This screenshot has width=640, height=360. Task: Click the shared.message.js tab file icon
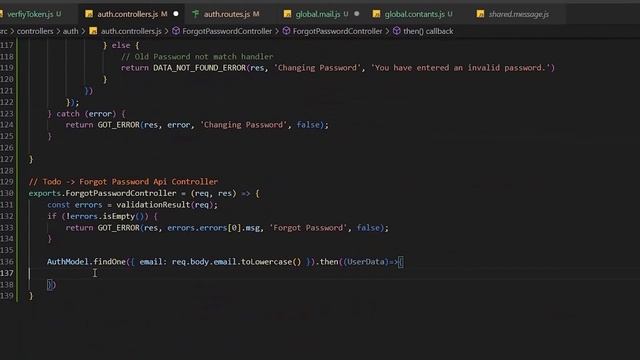tap(480, 14)
